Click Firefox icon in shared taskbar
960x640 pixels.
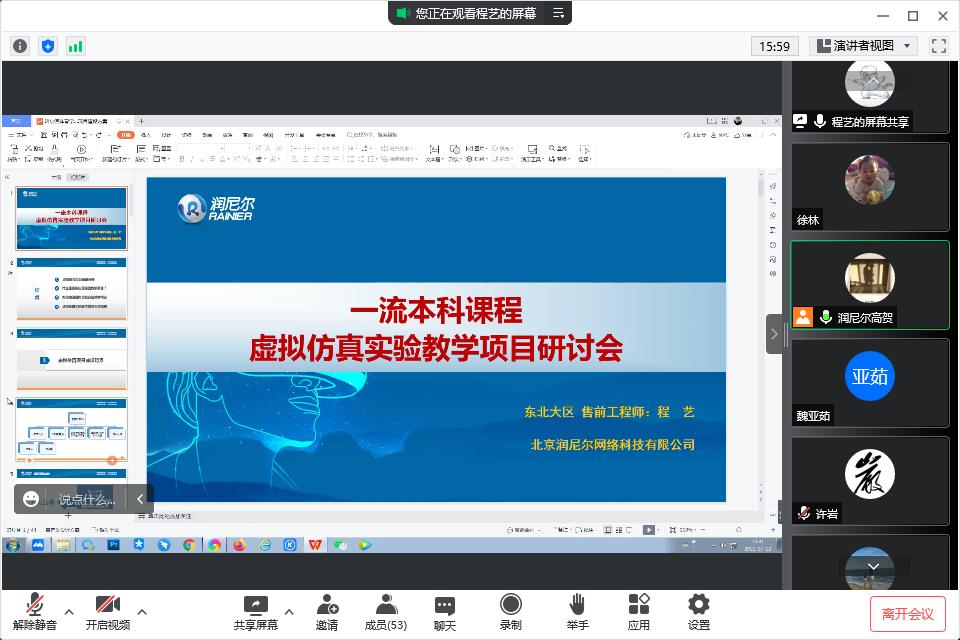239,545
